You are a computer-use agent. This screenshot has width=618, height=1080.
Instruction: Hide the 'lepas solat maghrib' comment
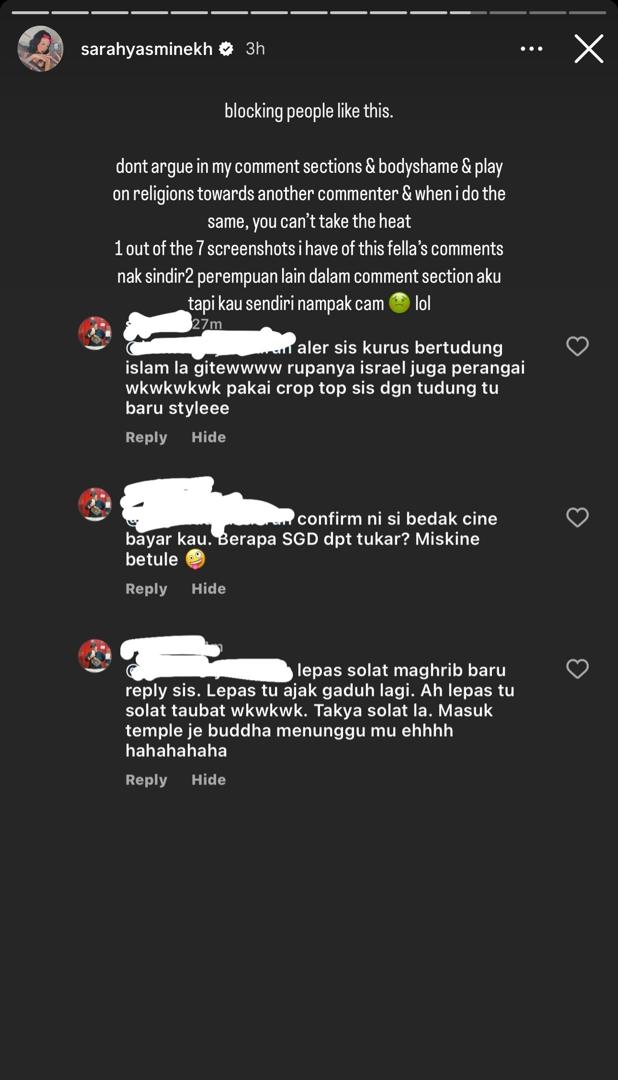pyautogui.click(x=209, y=780)
